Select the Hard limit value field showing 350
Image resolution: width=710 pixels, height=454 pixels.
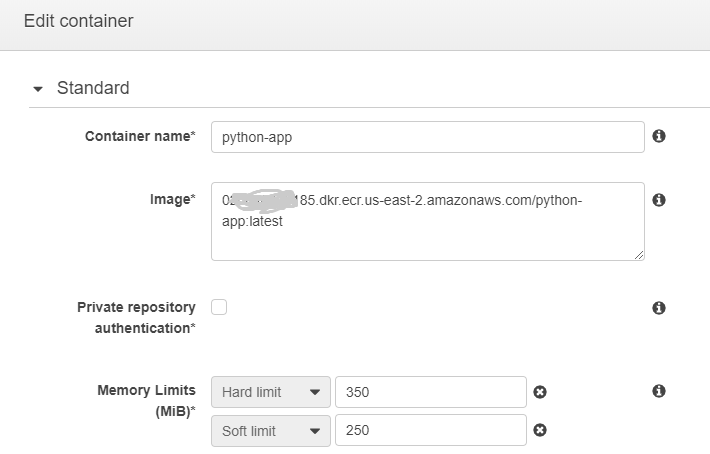[x=430, y=392]
